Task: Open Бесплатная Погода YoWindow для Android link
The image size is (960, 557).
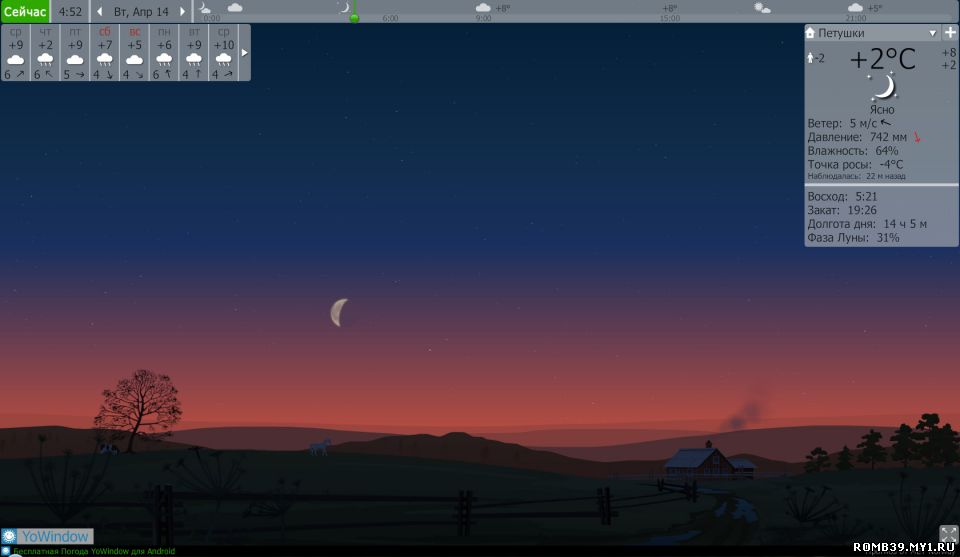Action: click(x=93, y=551)
